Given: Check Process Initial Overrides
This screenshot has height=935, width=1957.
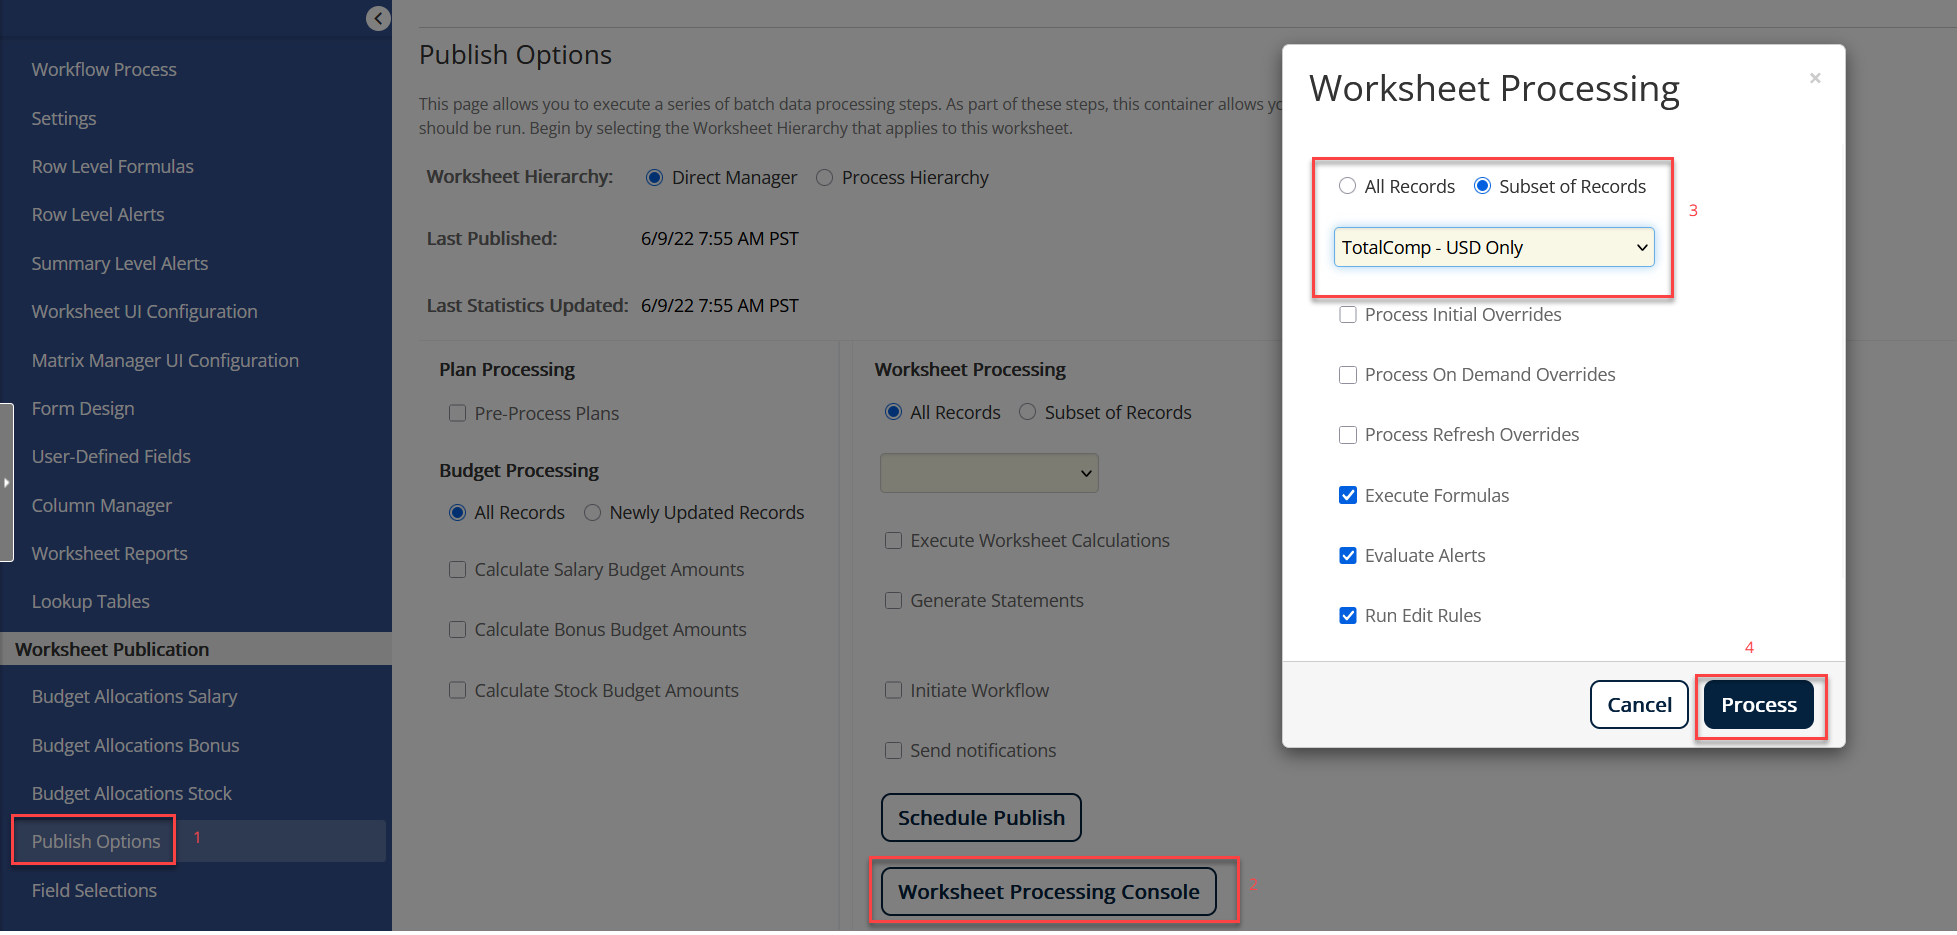Looking at the screenshot, I should coord(1348,315).
